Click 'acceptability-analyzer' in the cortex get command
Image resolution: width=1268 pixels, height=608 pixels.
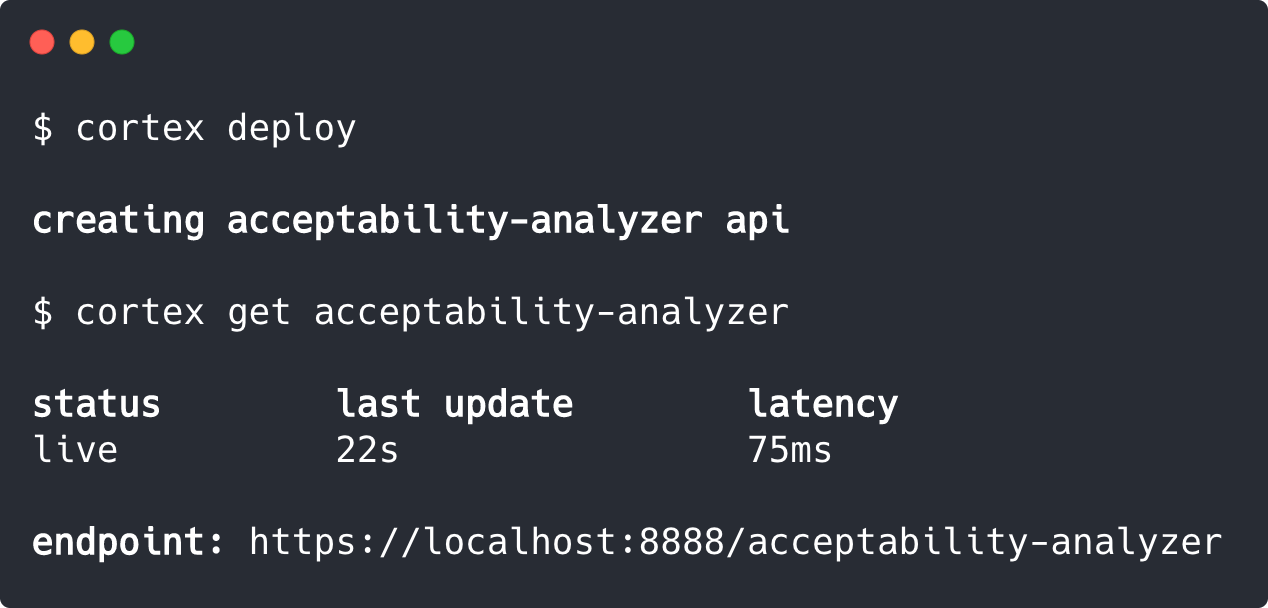(551, 312)
